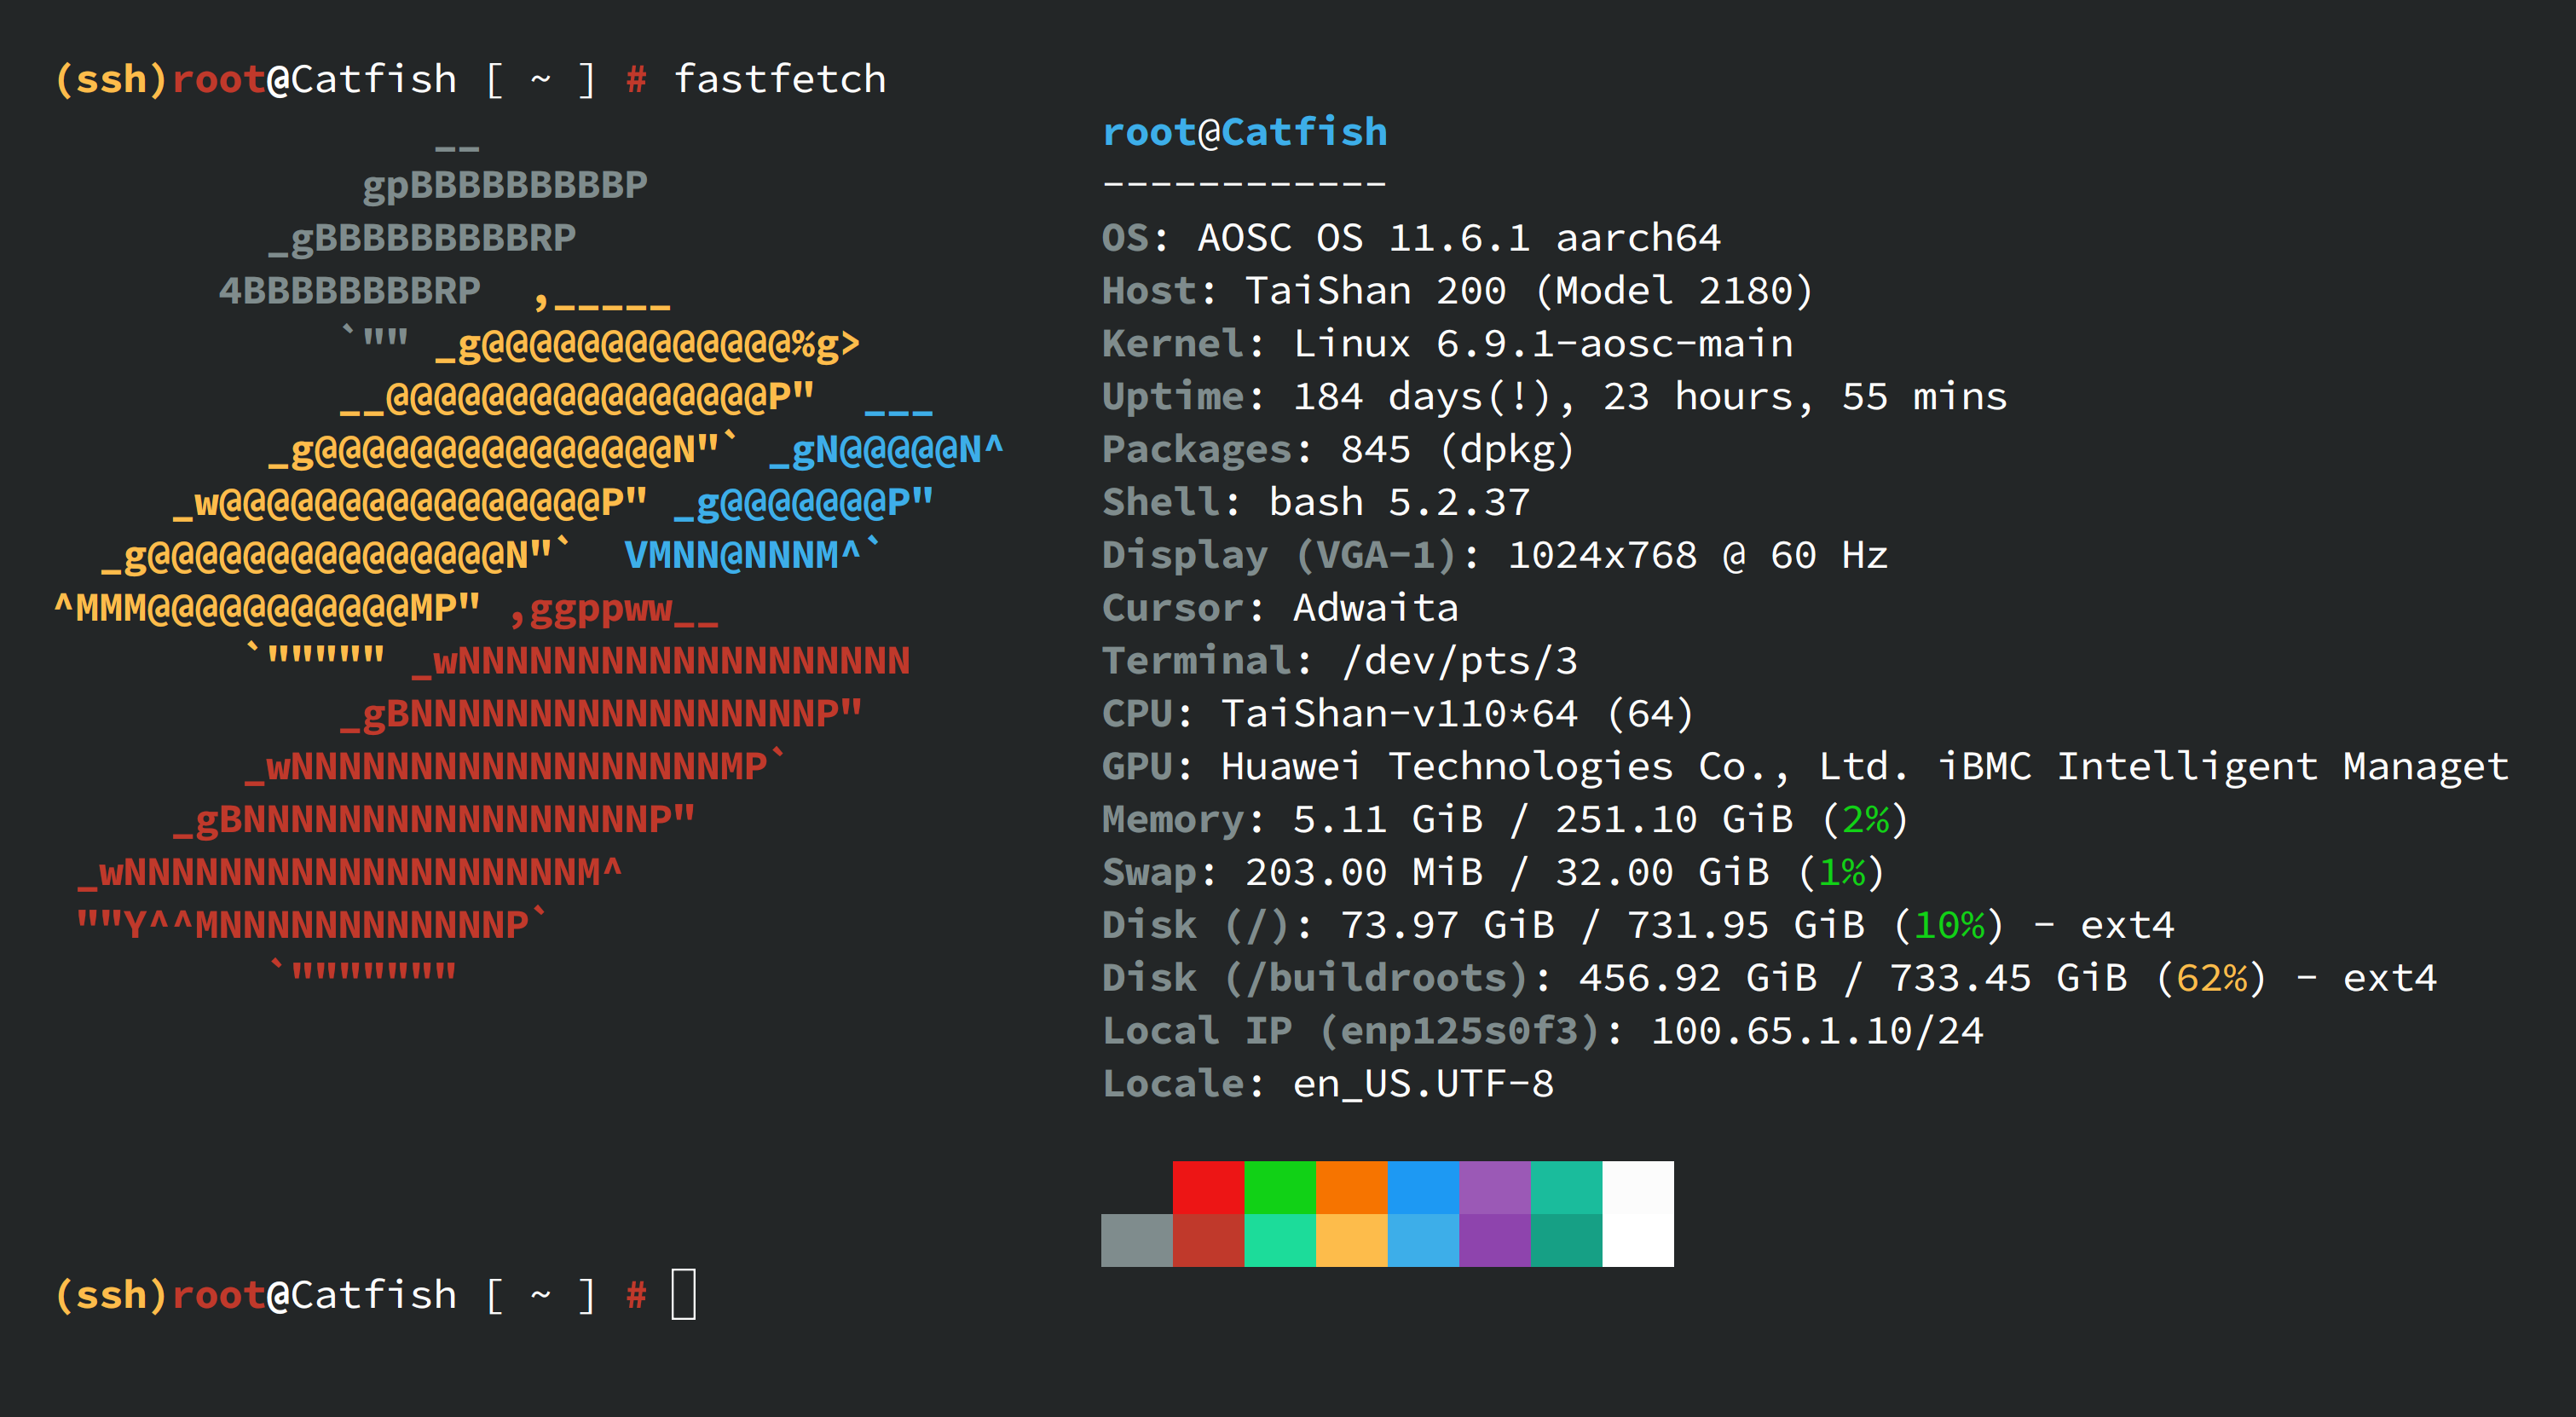Click the bright red color swatch

[x=1208, y=1187]
